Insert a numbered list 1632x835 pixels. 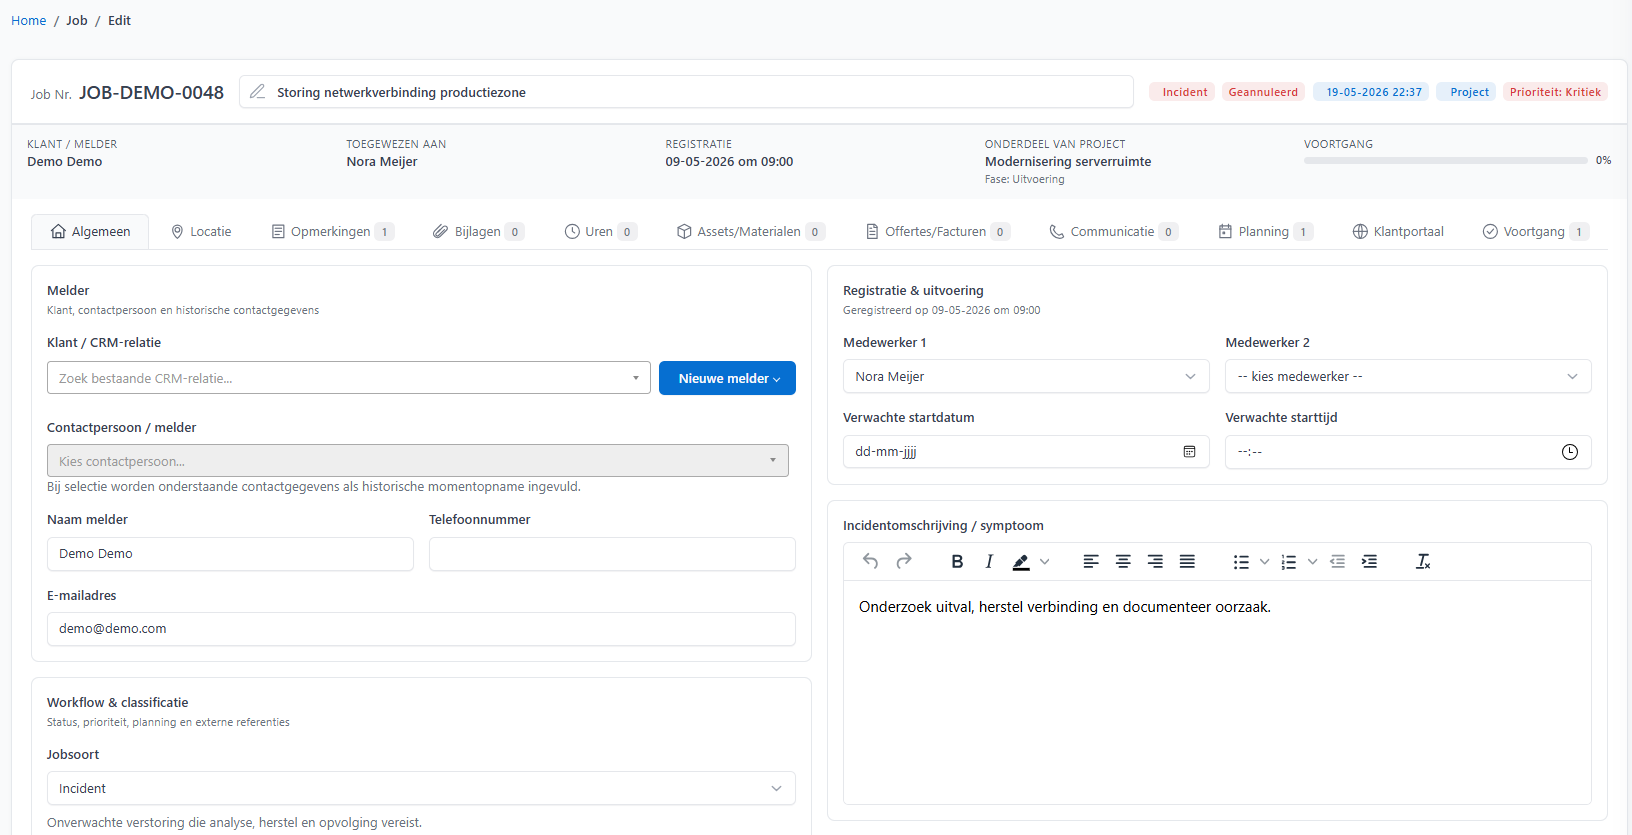coord(1289,562)
